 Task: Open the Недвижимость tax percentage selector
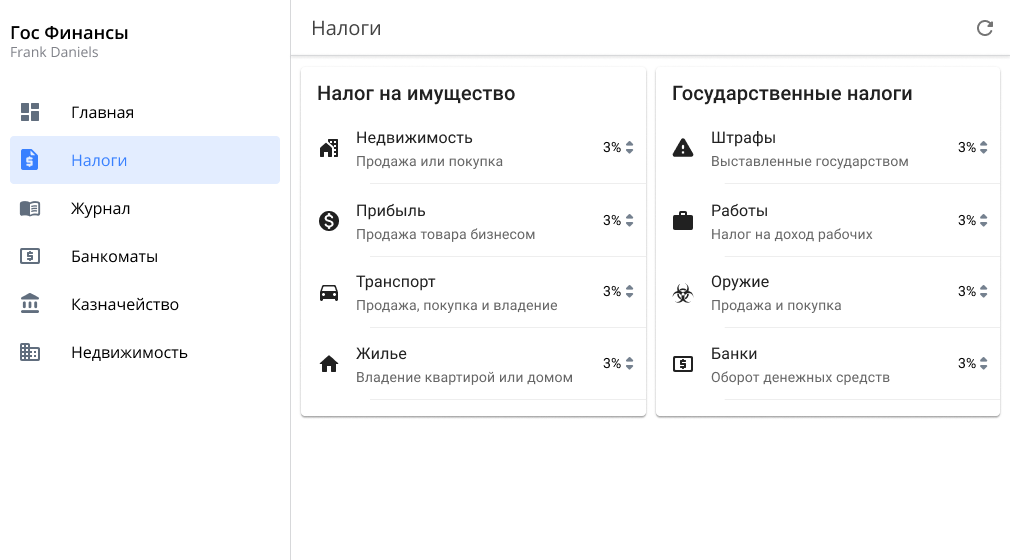(618, 148)
